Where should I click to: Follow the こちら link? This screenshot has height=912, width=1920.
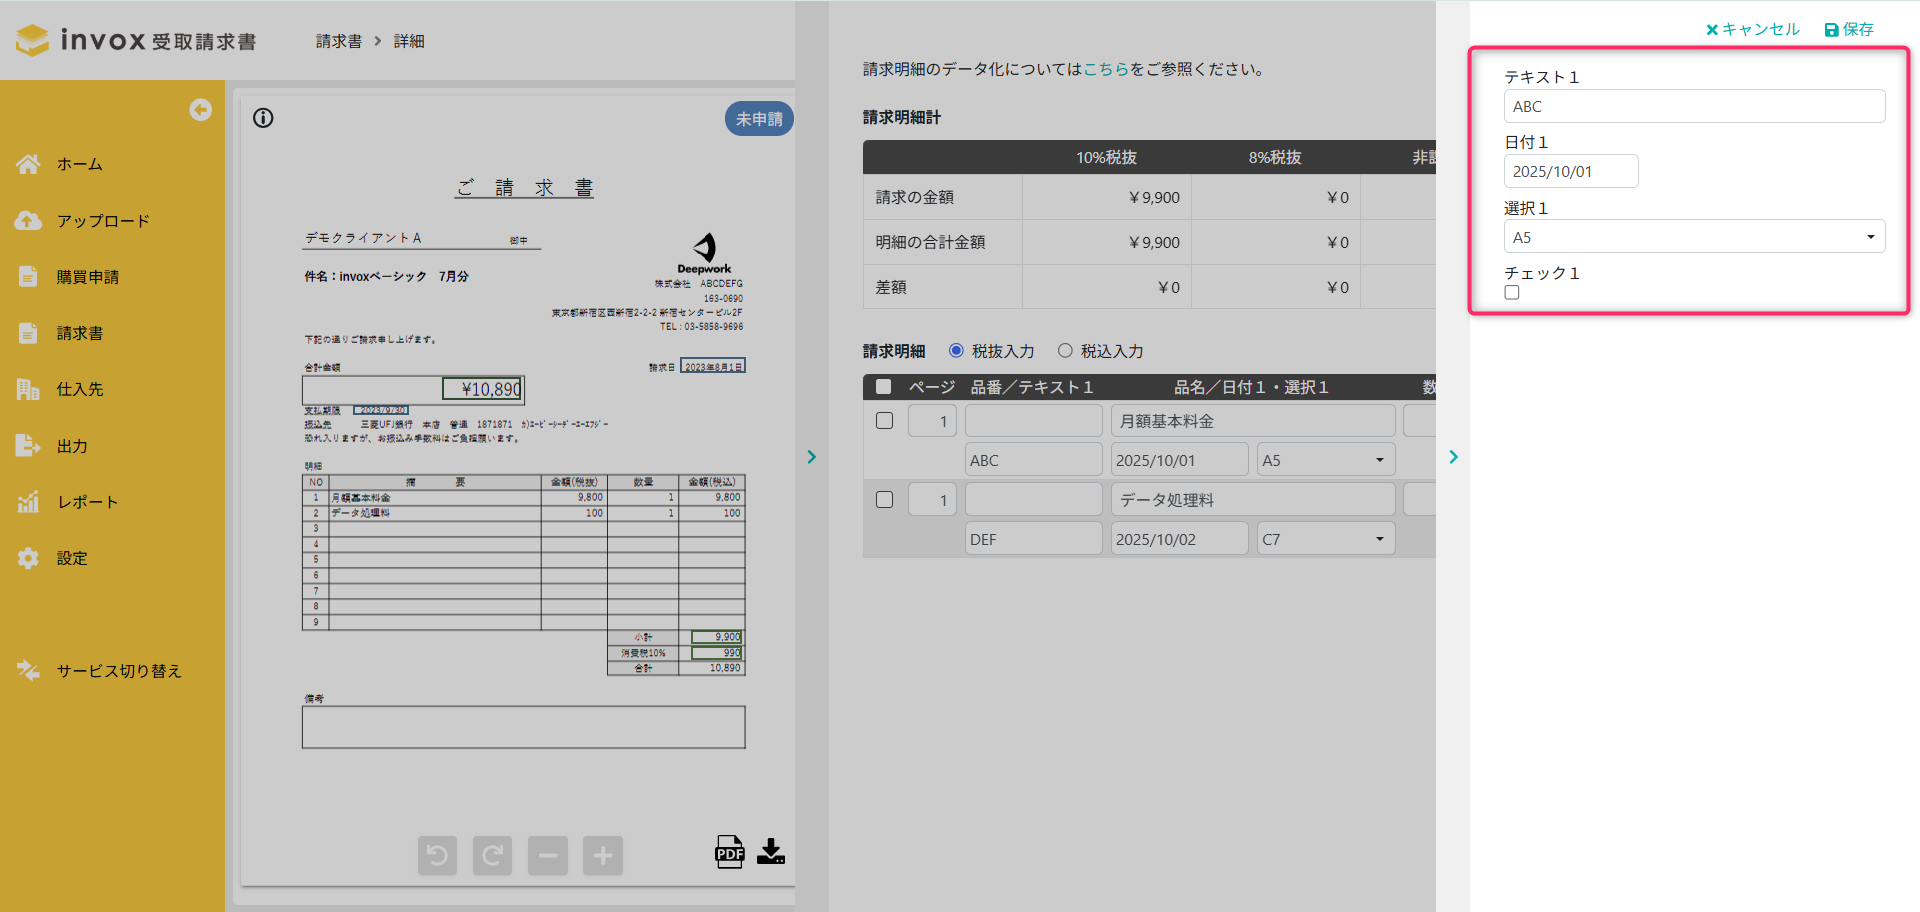(1106, 69)
